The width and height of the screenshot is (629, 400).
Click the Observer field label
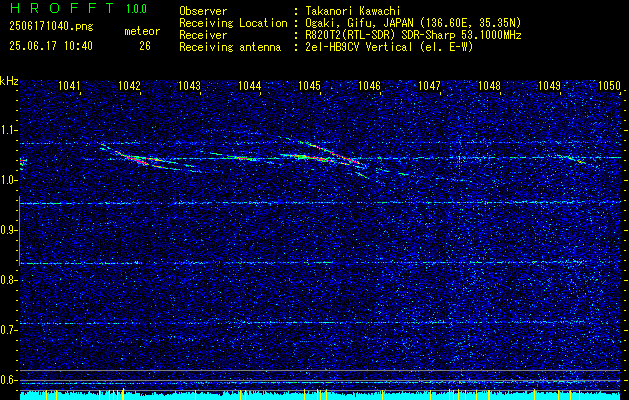(x=203, y=11)
